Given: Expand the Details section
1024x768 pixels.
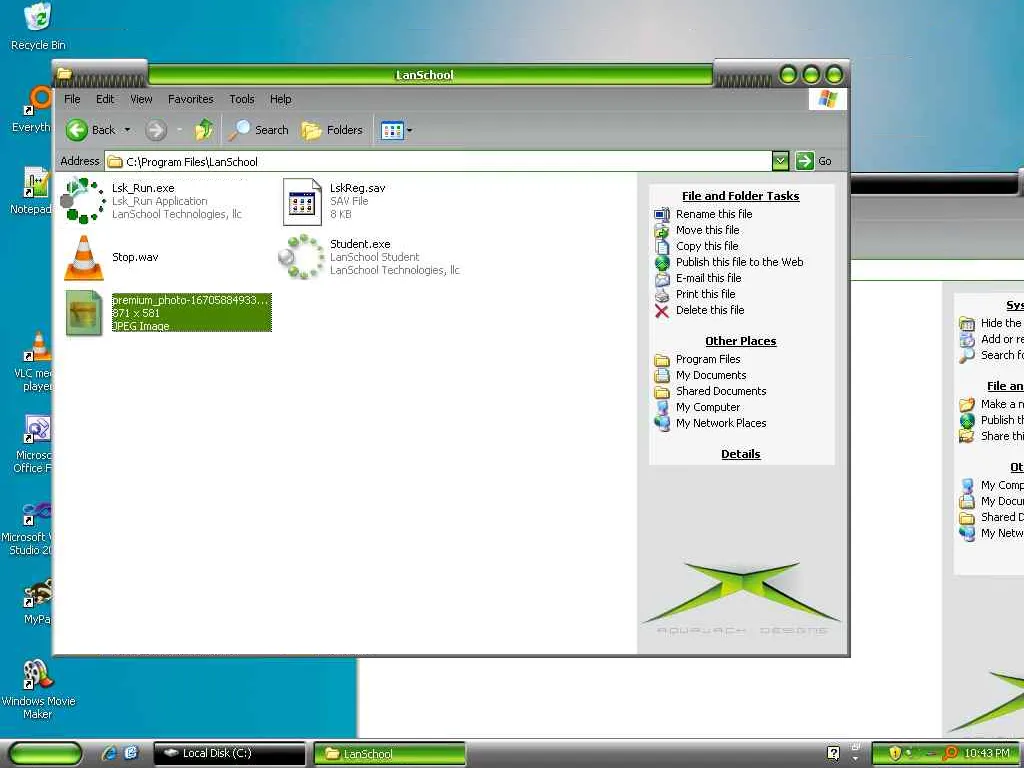Looking at the screenshot, I should 741,454.
